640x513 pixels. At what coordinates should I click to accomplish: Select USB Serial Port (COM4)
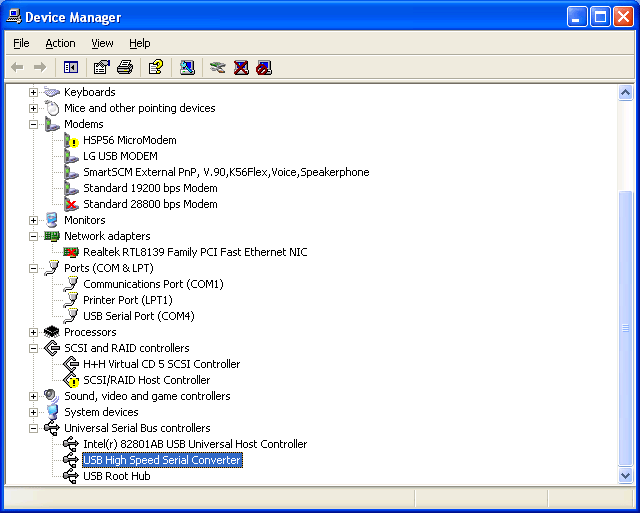(x=138, y=316)
